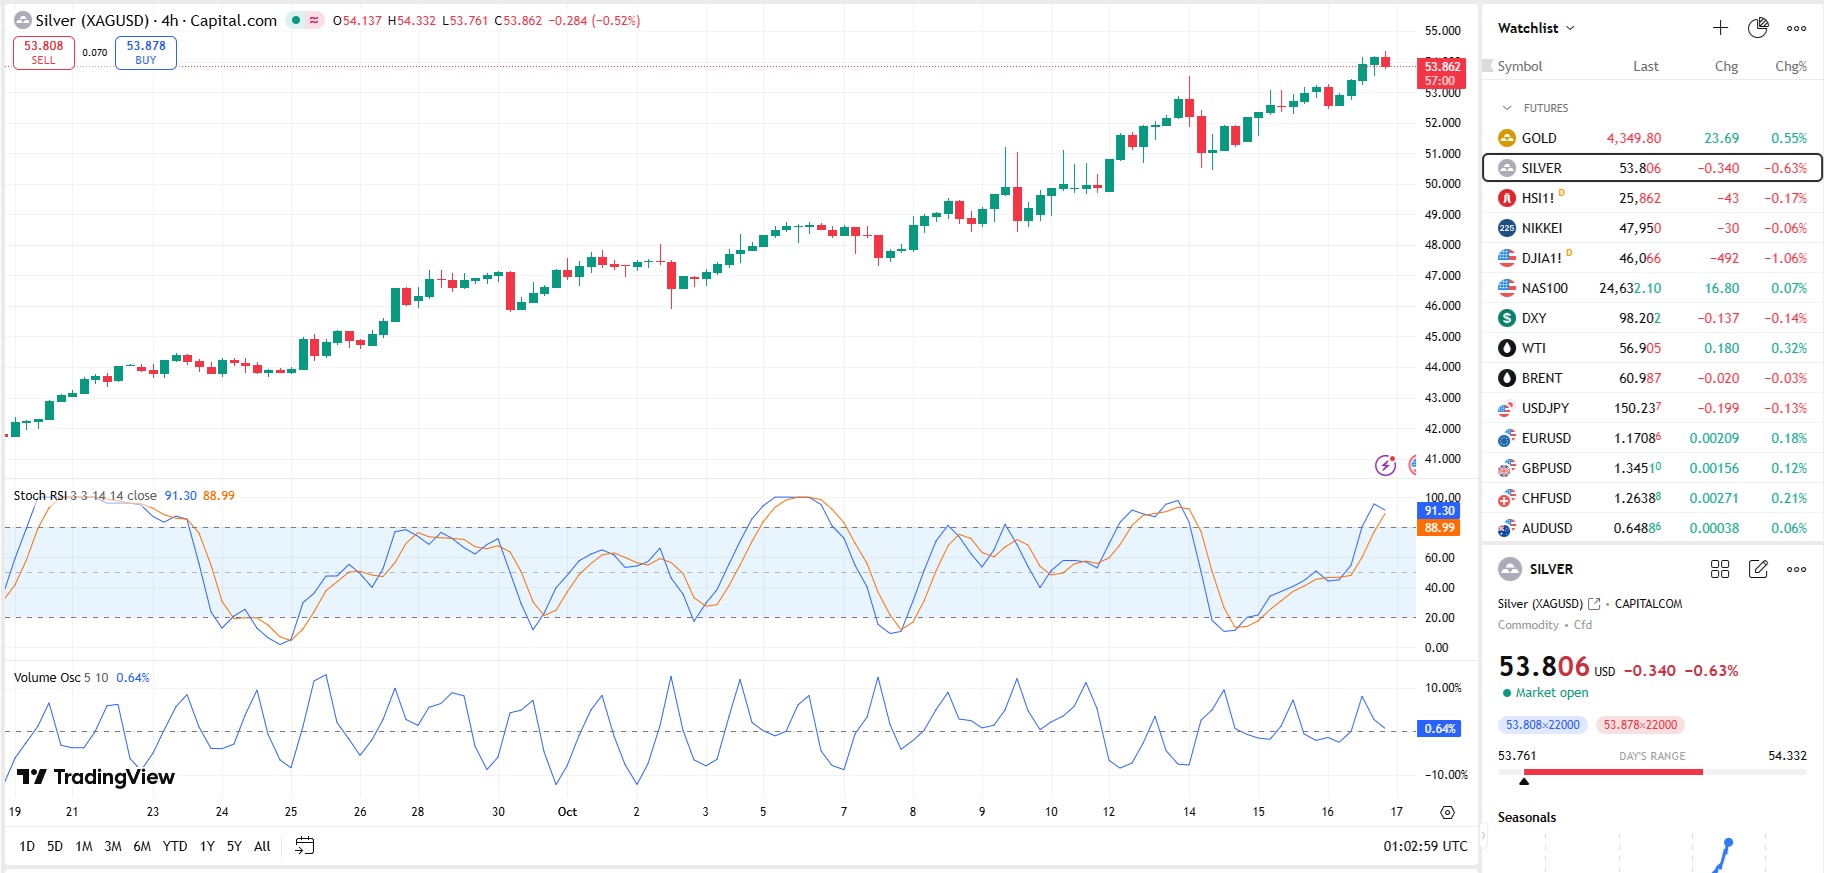Open chart settings gear on time axis

pos(1447,812)
